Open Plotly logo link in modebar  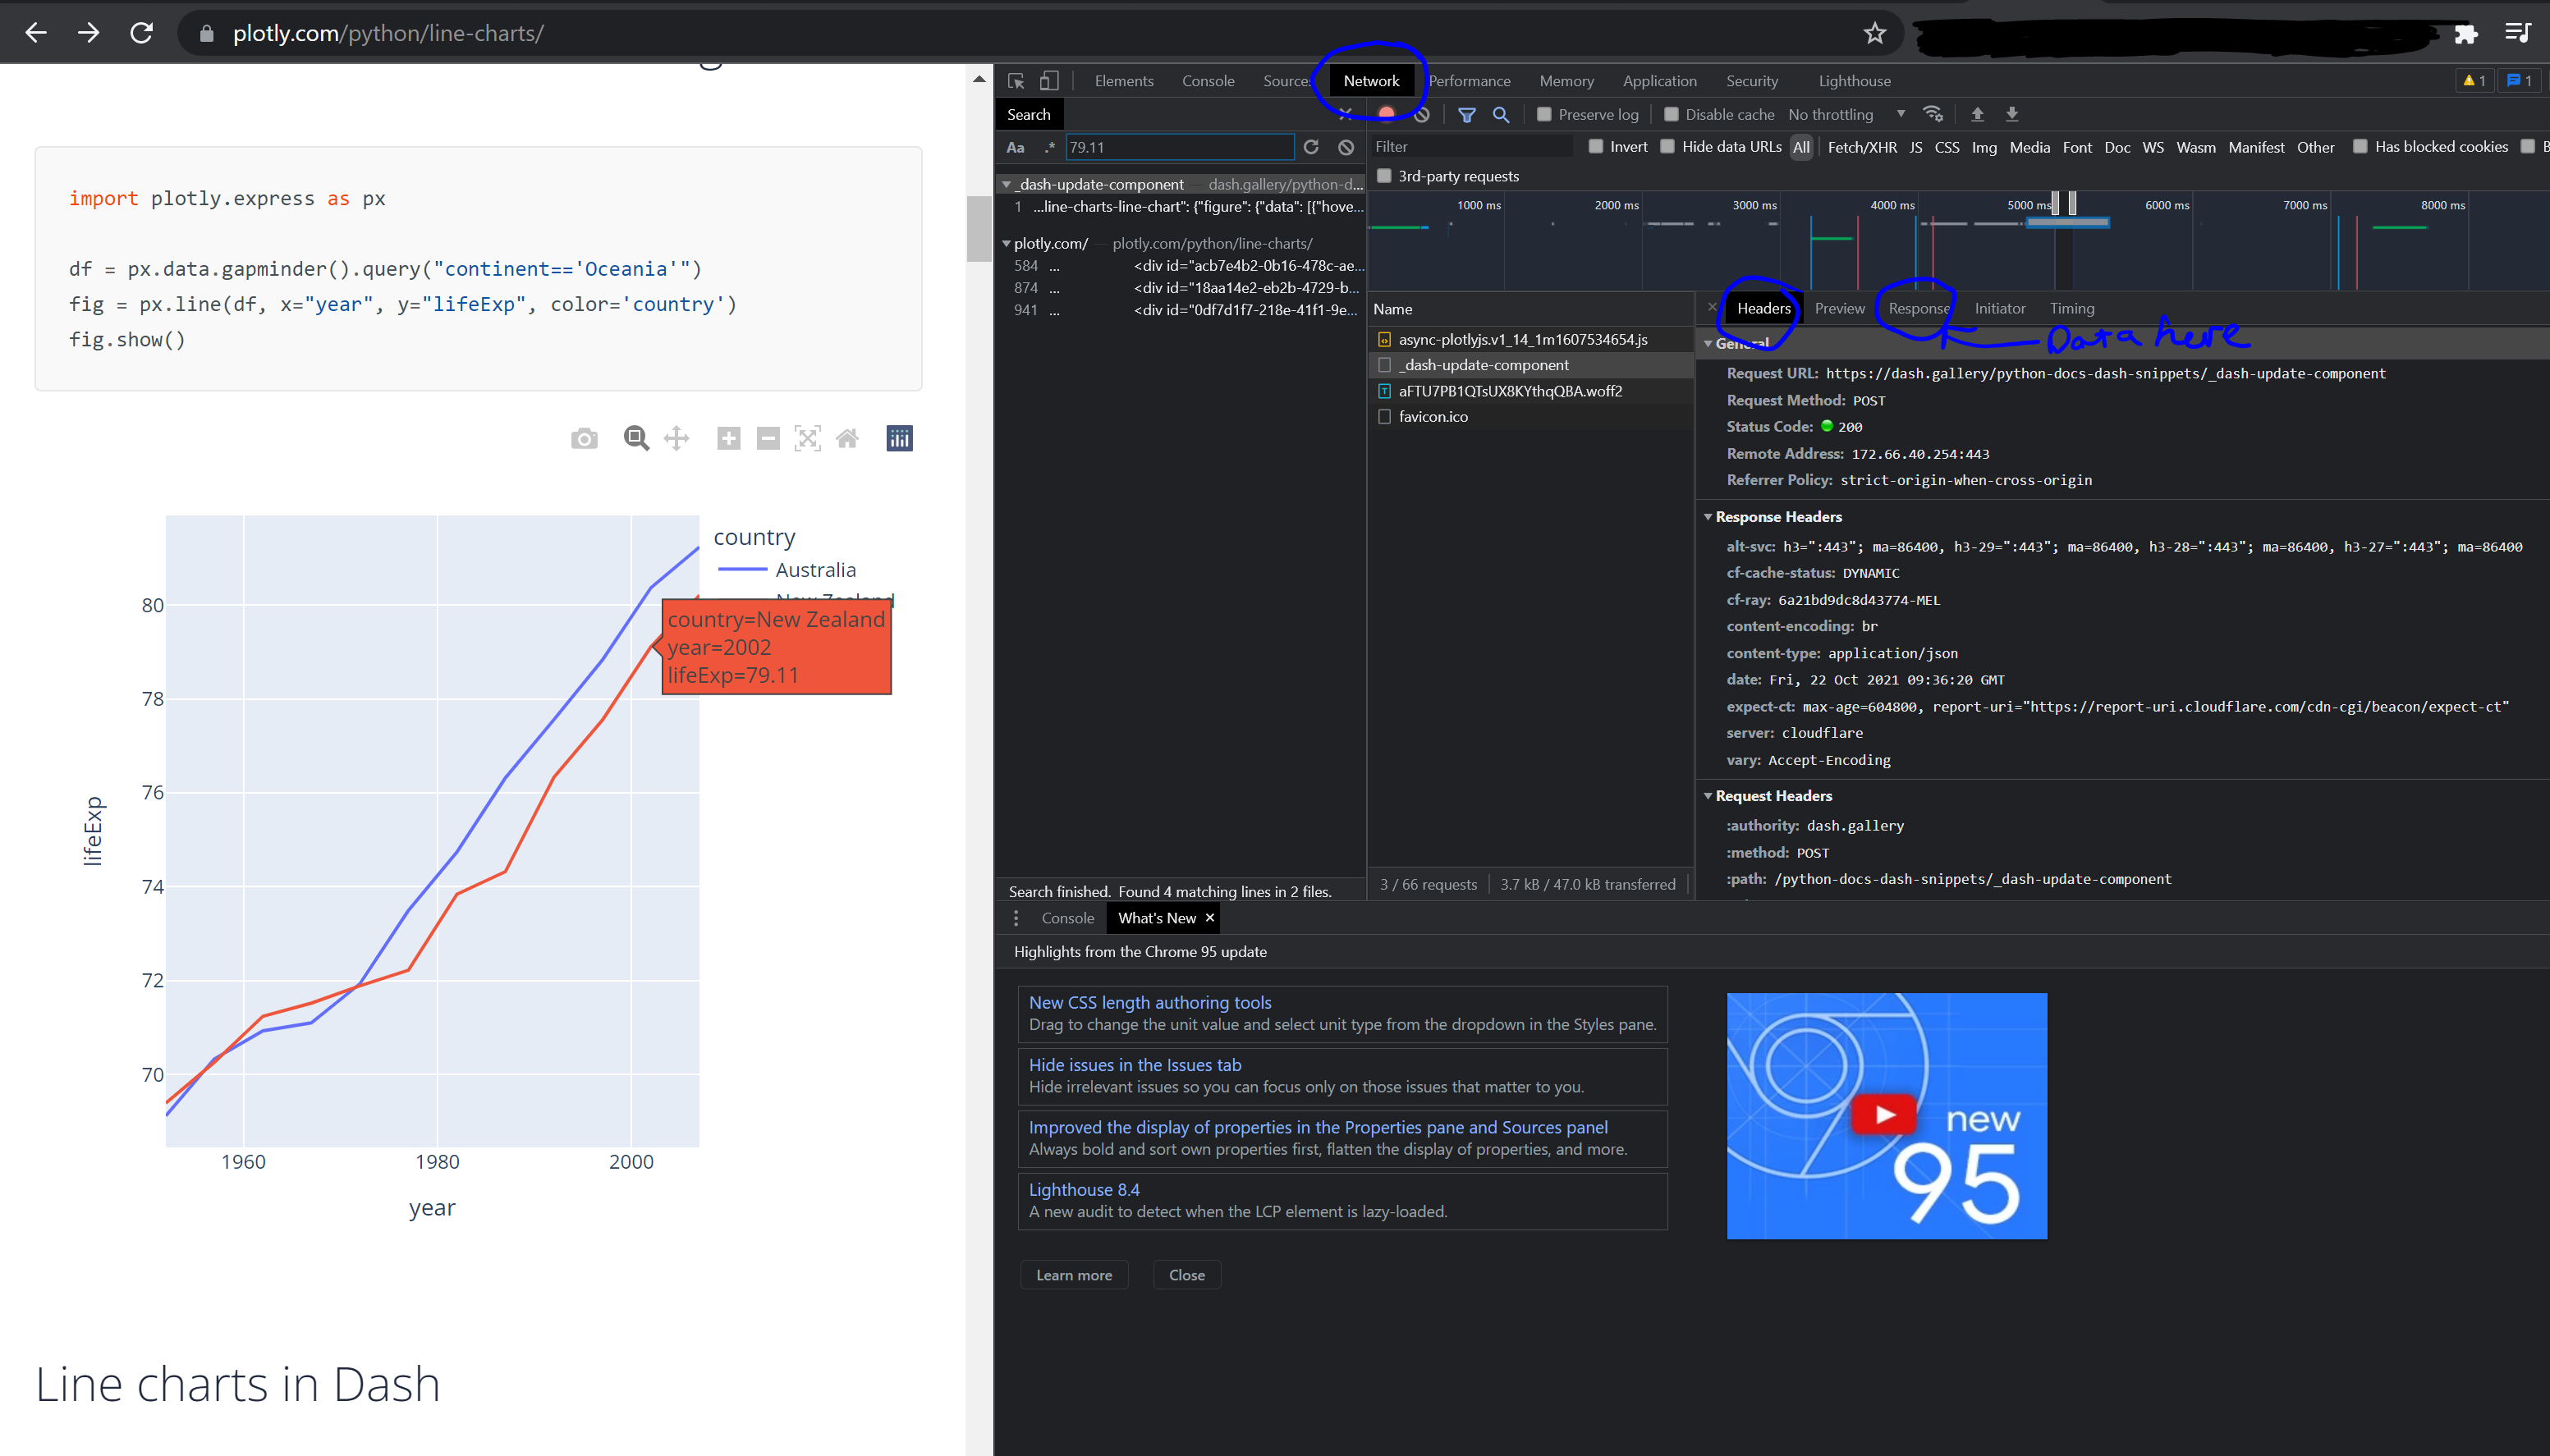point(900,438)
